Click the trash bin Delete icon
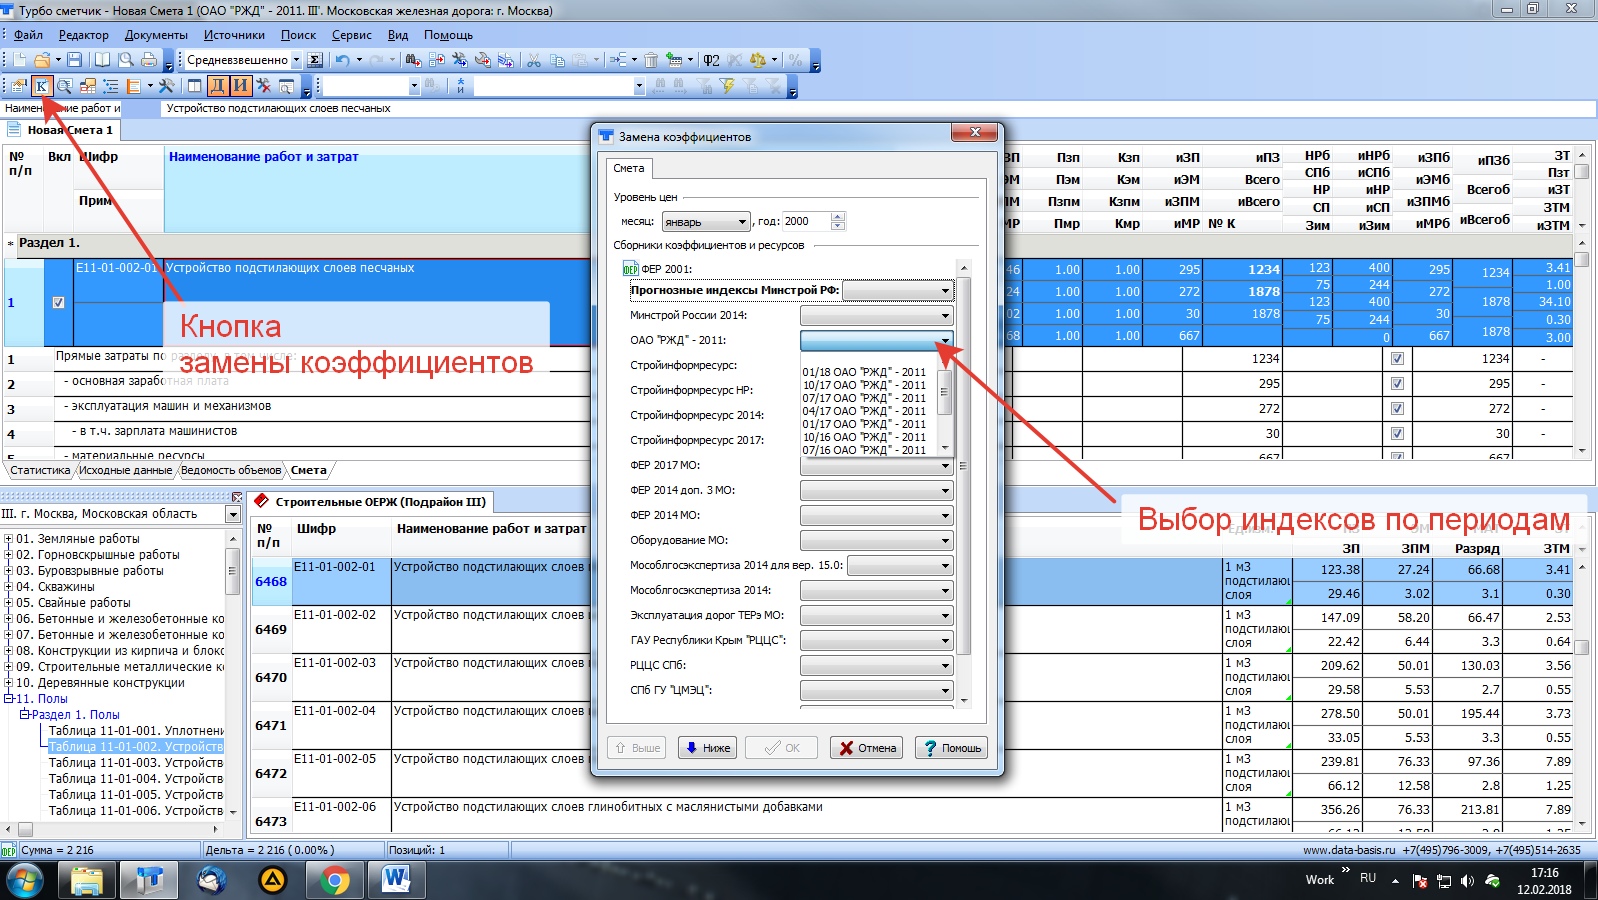Screen dimensions: 1598x900 pyautogui.click(x=651, y=60)
